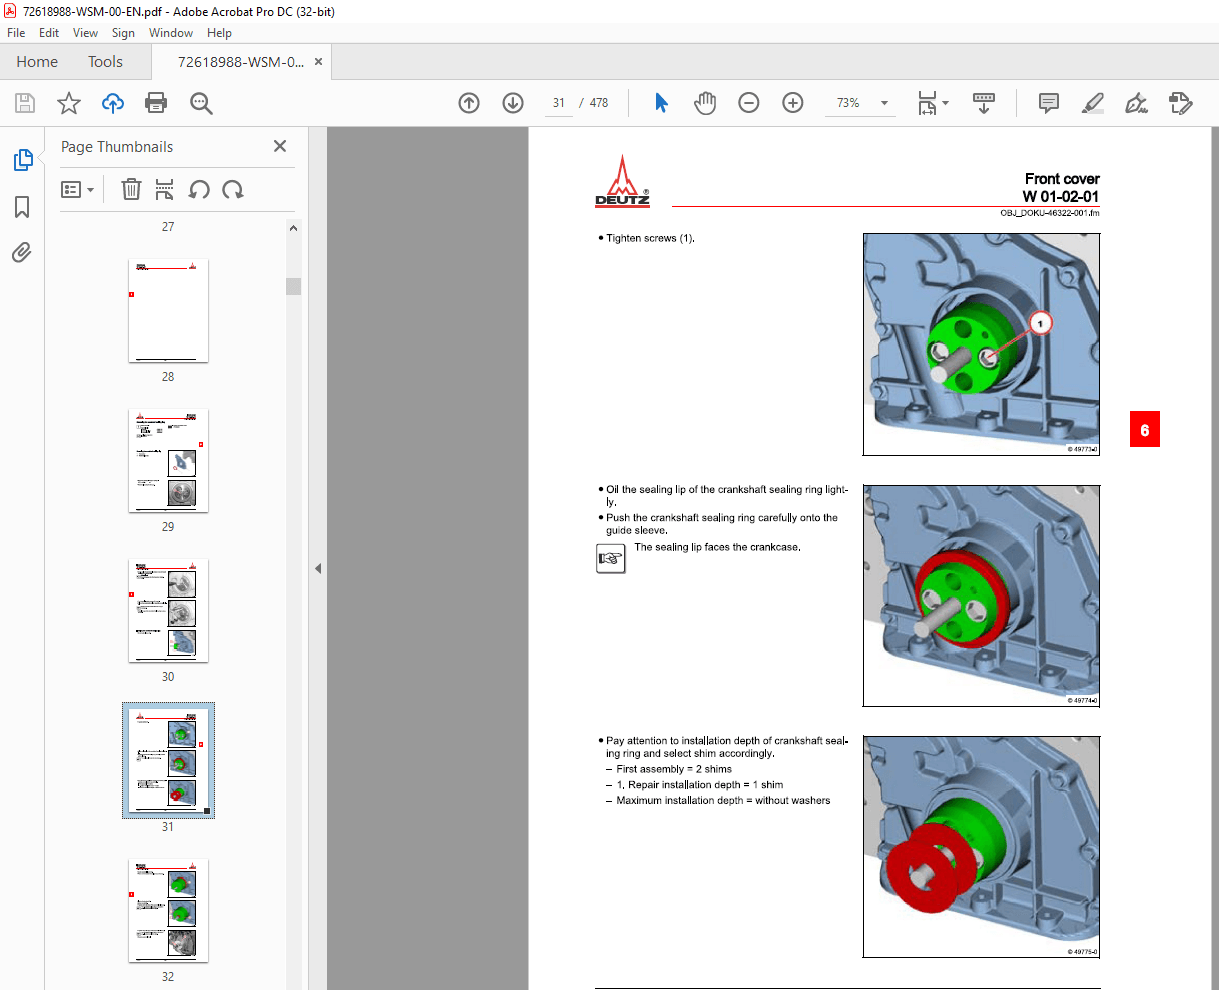Rotate the selected page counterclockwise
This screenshot has width=1219, height=990.
199,189
